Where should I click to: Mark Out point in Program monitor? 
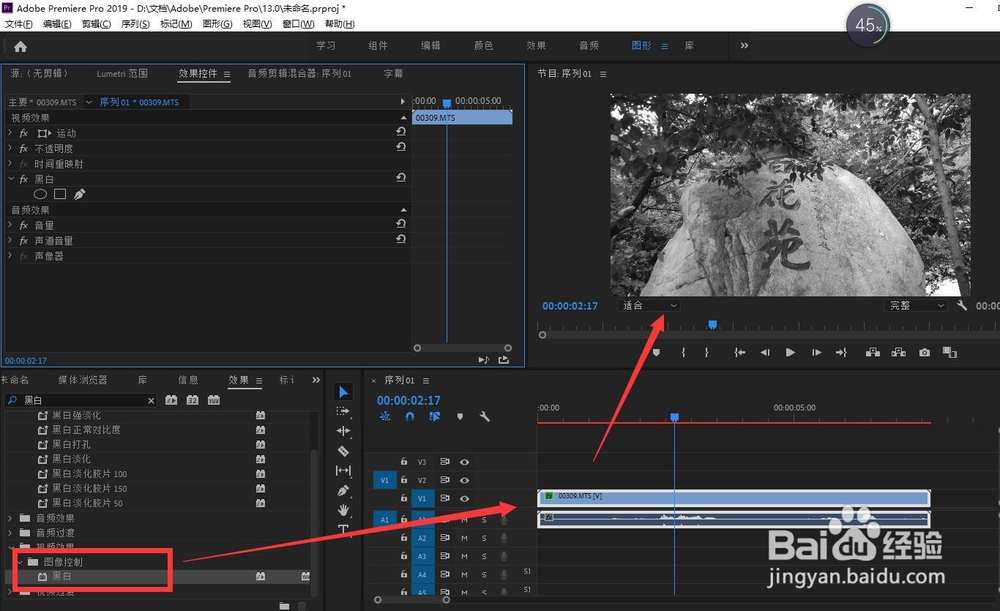(x=707, y=352)
